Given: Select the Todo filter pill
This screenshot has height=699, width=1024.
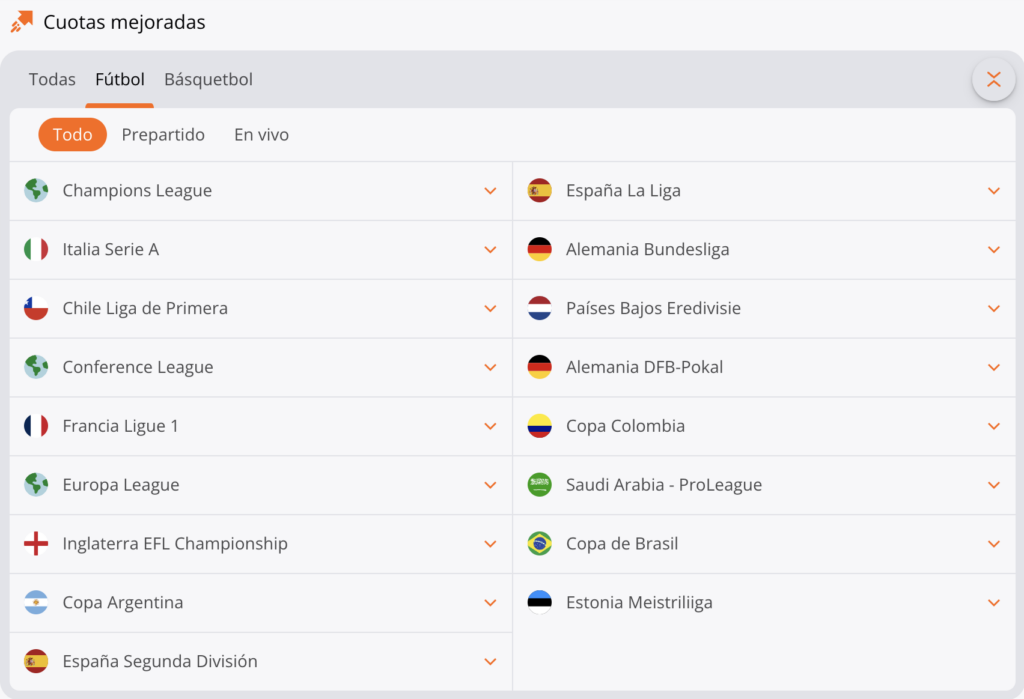Looking at the screenshot, I should [x=72, y=135].
